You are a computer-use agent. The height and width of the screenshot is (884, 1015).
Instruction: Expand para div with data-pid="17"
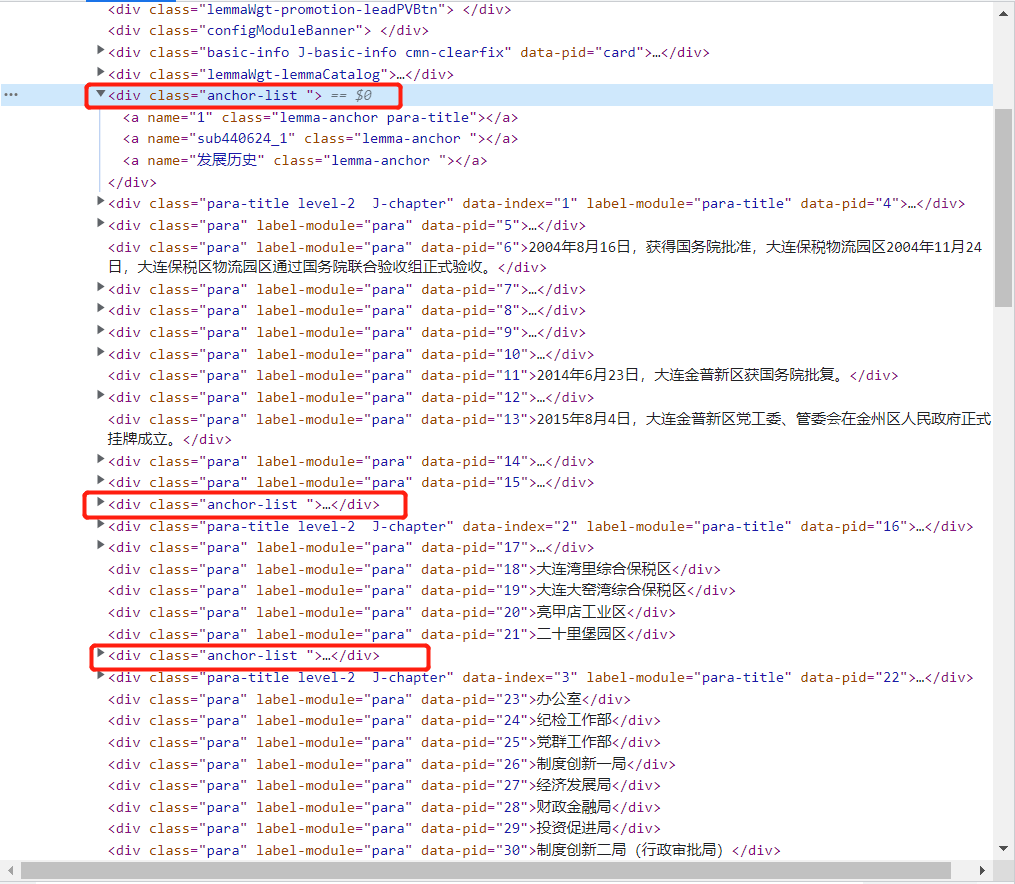click(100, 545)
